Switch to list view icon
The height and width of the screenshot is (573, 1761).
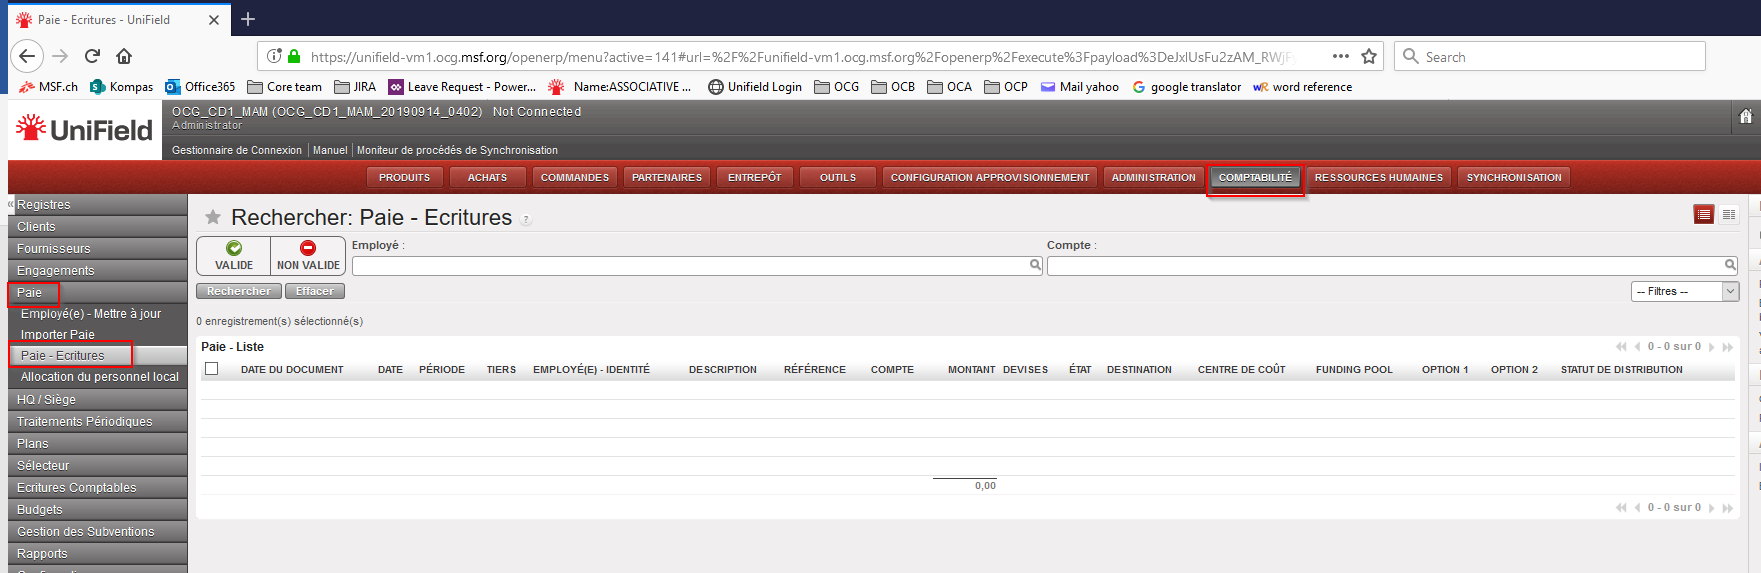coord(1703,215)
